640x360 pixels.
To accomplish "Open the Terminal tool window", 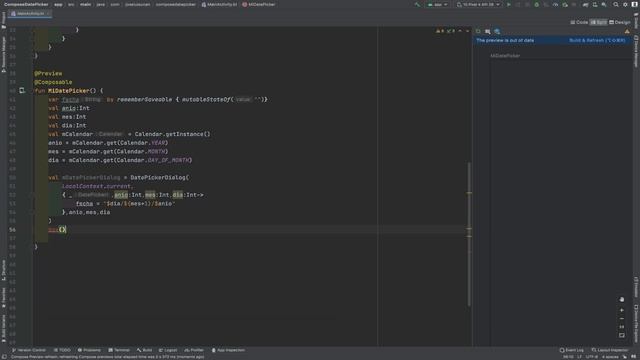I will click(x=119, y=350).
